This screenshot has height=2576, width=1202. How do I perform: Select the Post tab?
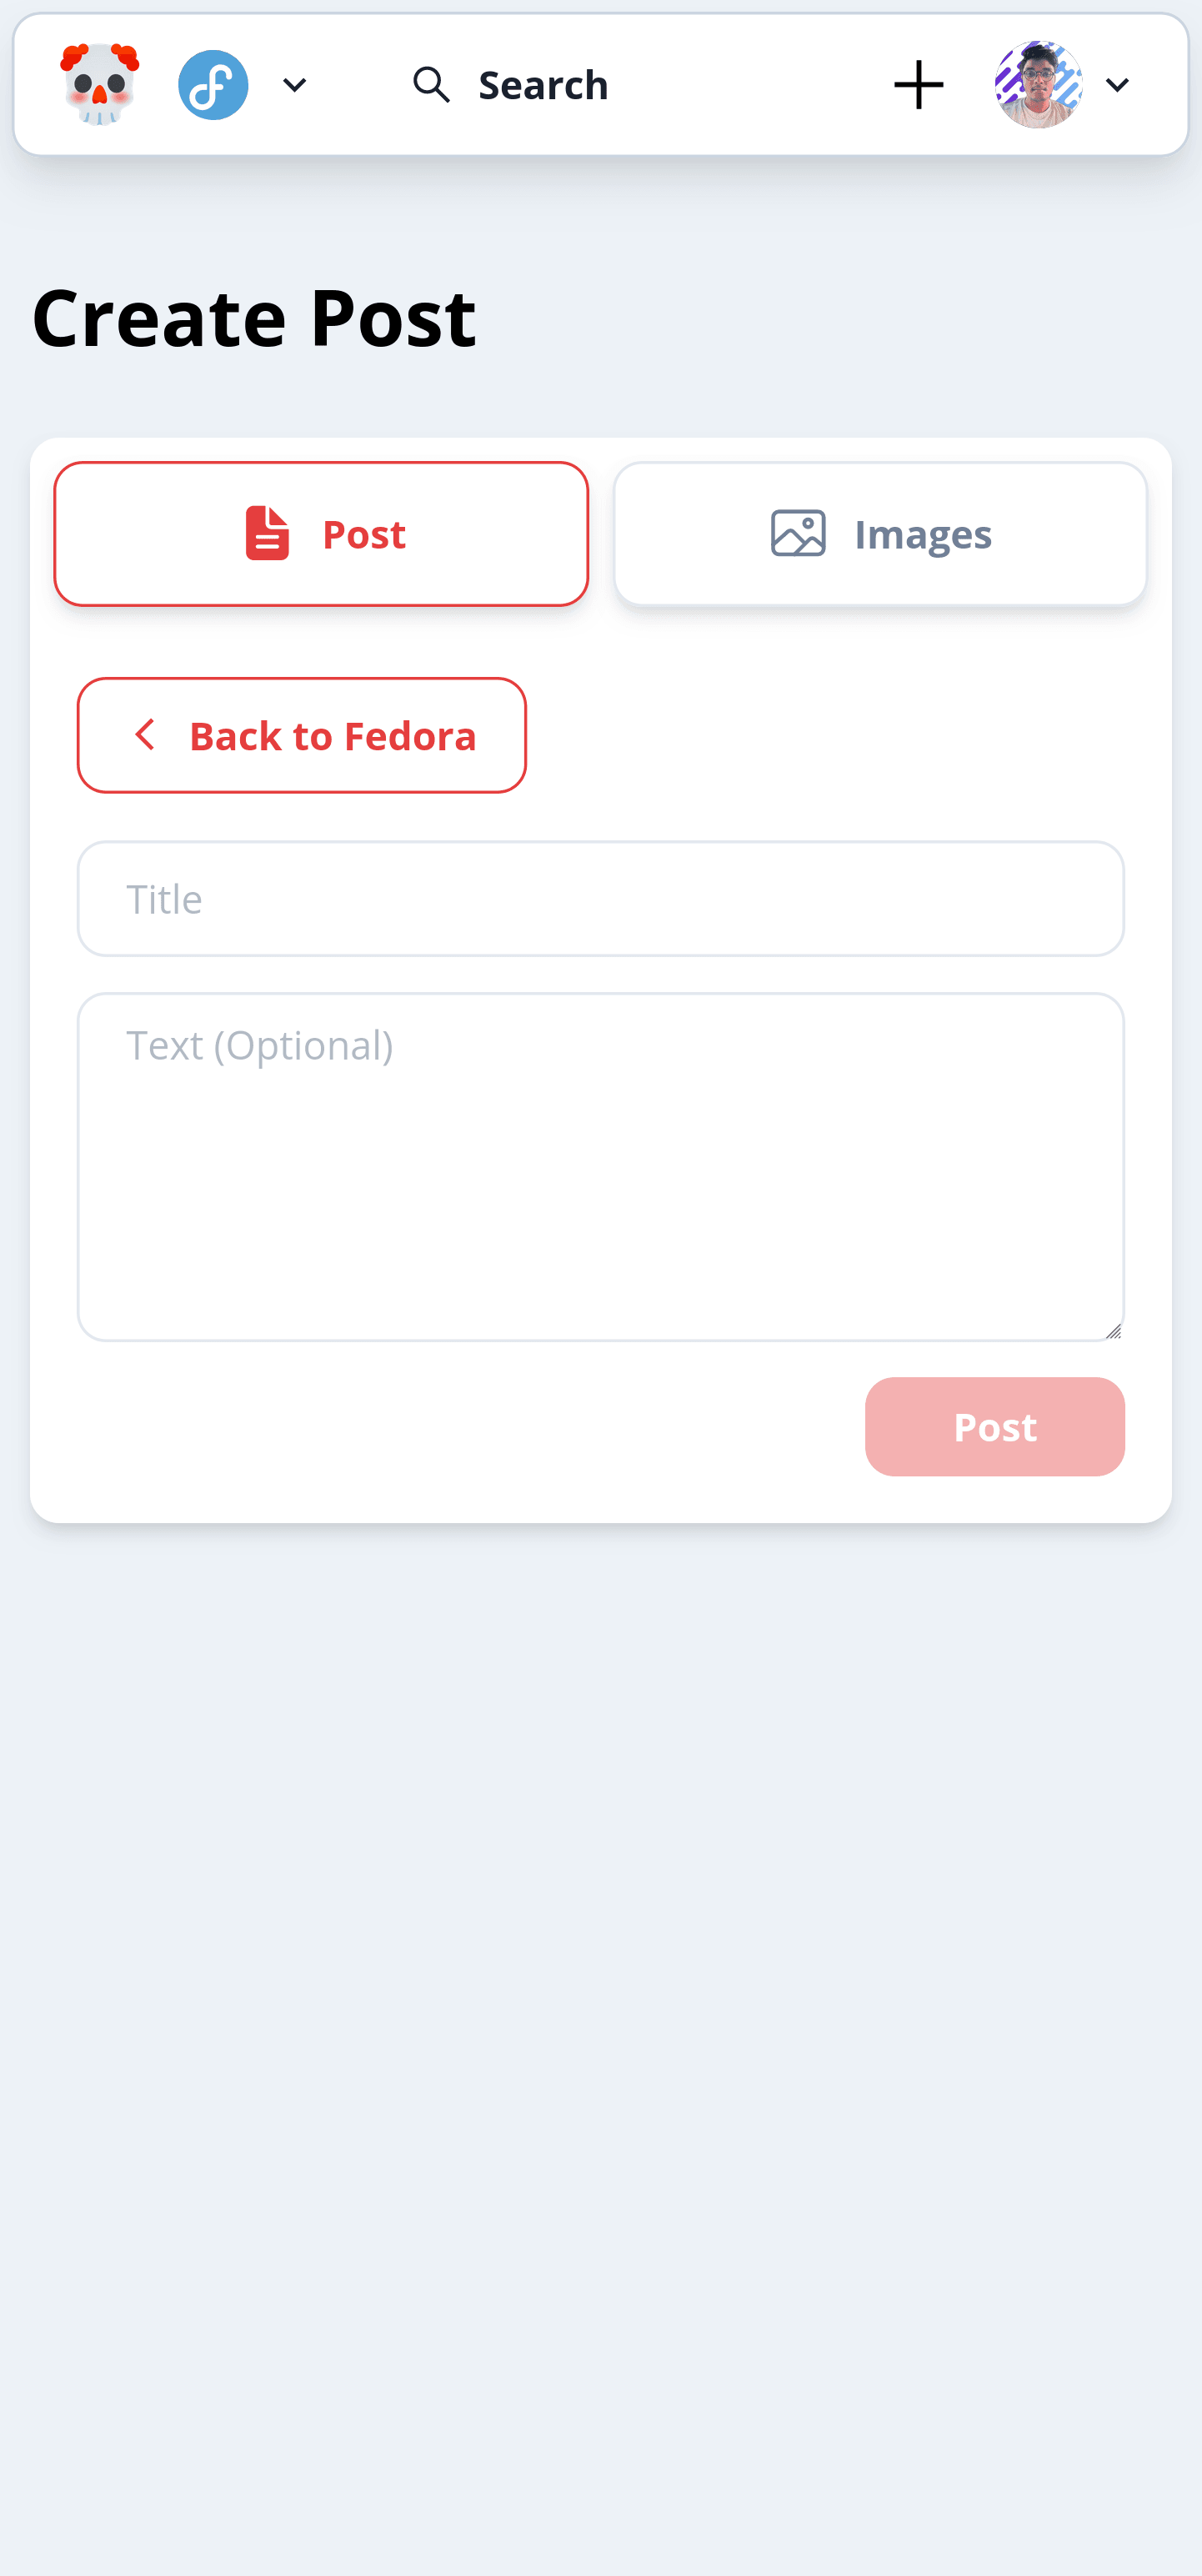(321, 534)
